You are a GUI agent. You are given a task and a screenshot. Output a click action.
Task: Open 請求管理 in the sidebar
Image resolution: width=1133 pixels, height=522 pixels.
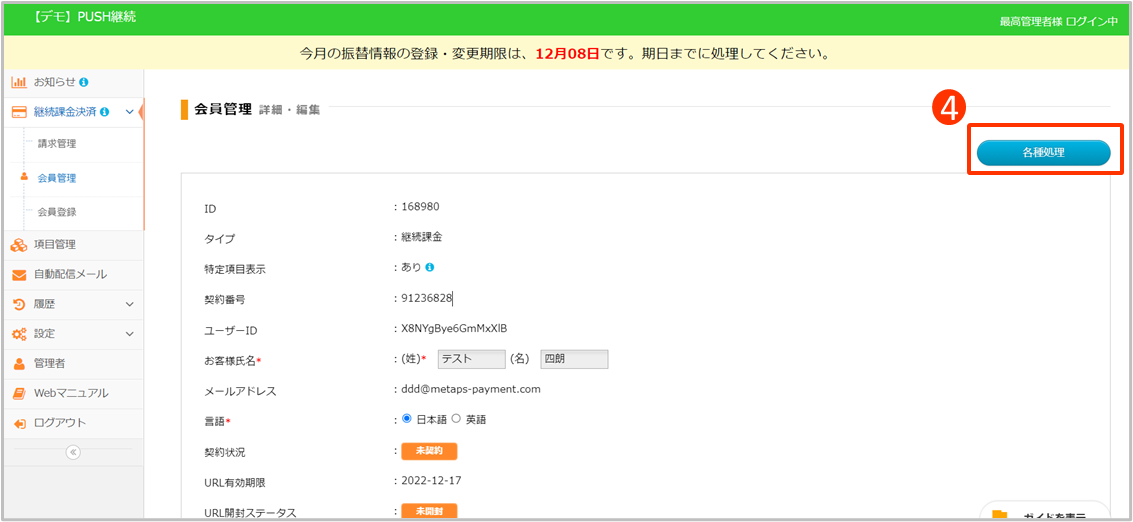[x=56, y=144]
